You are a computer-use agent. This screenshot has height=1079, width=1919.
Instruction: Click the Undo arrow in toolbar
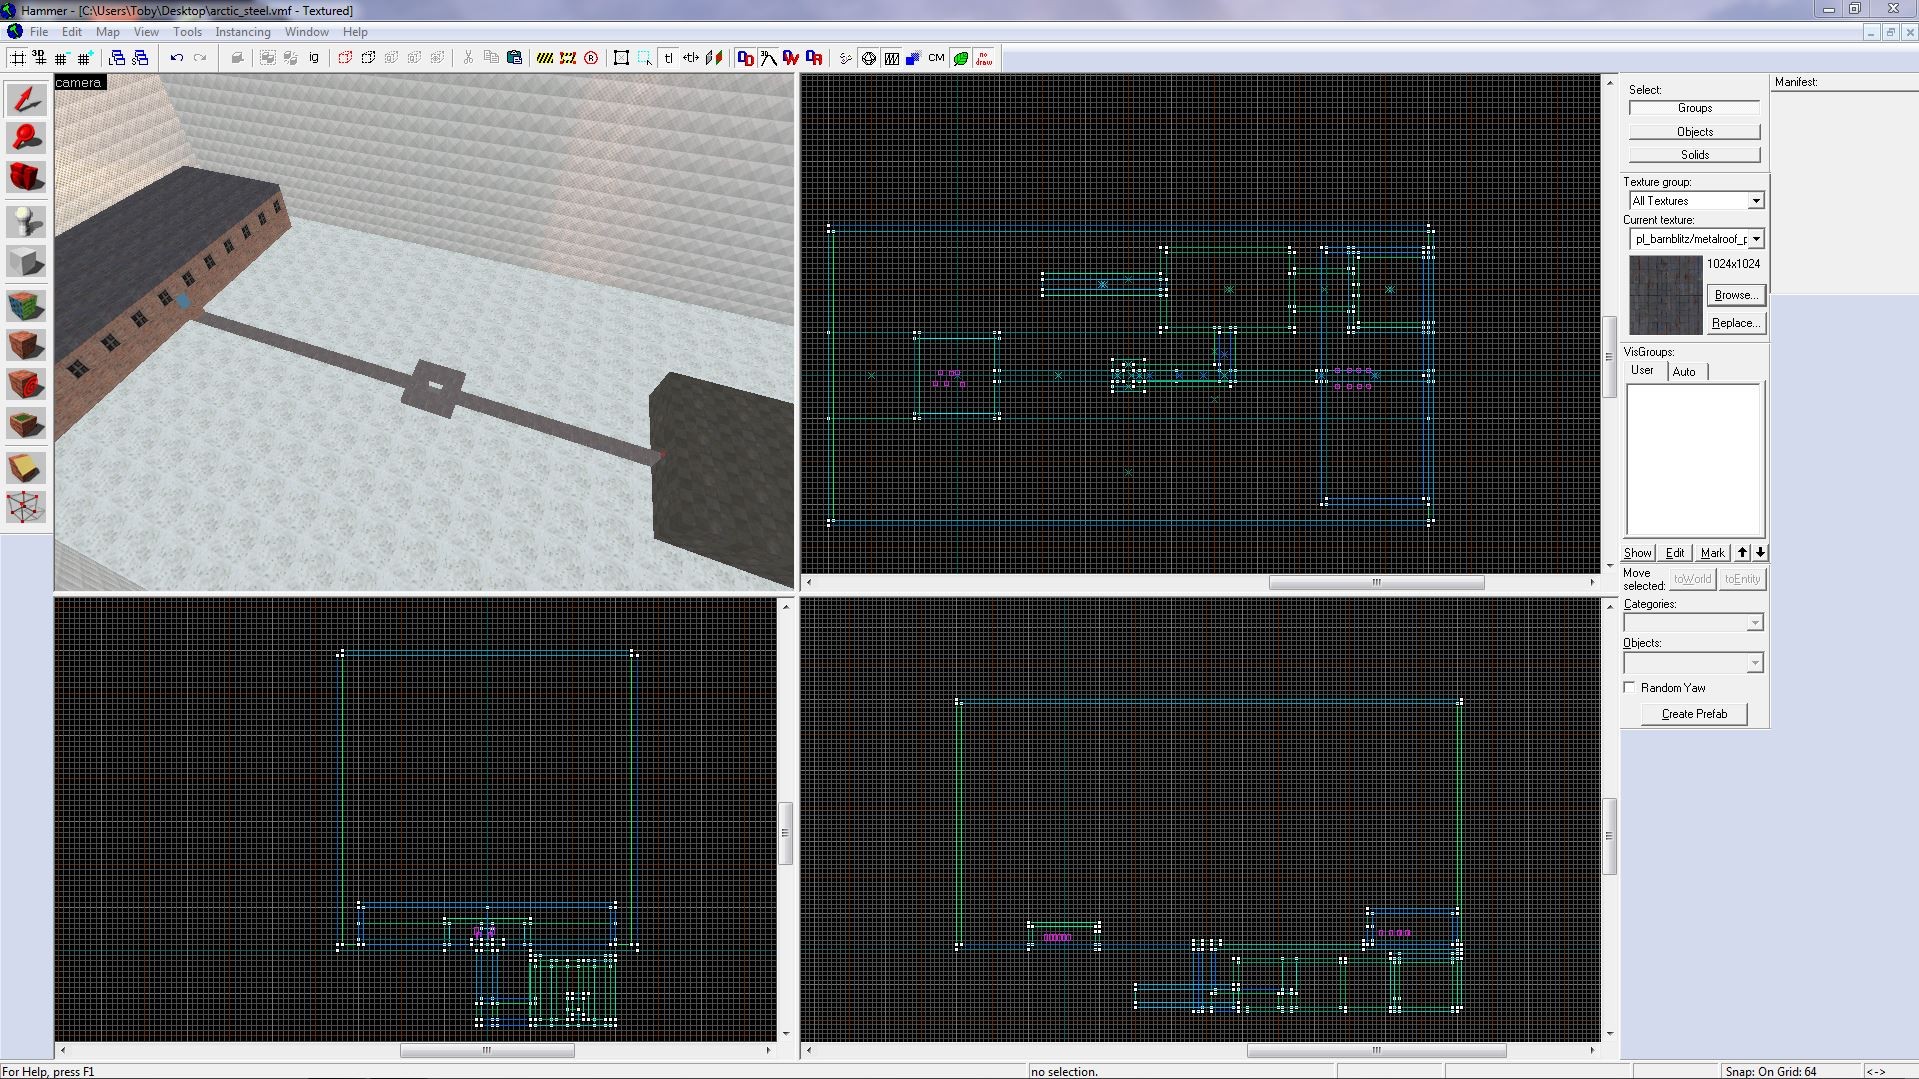pos(177,58)
